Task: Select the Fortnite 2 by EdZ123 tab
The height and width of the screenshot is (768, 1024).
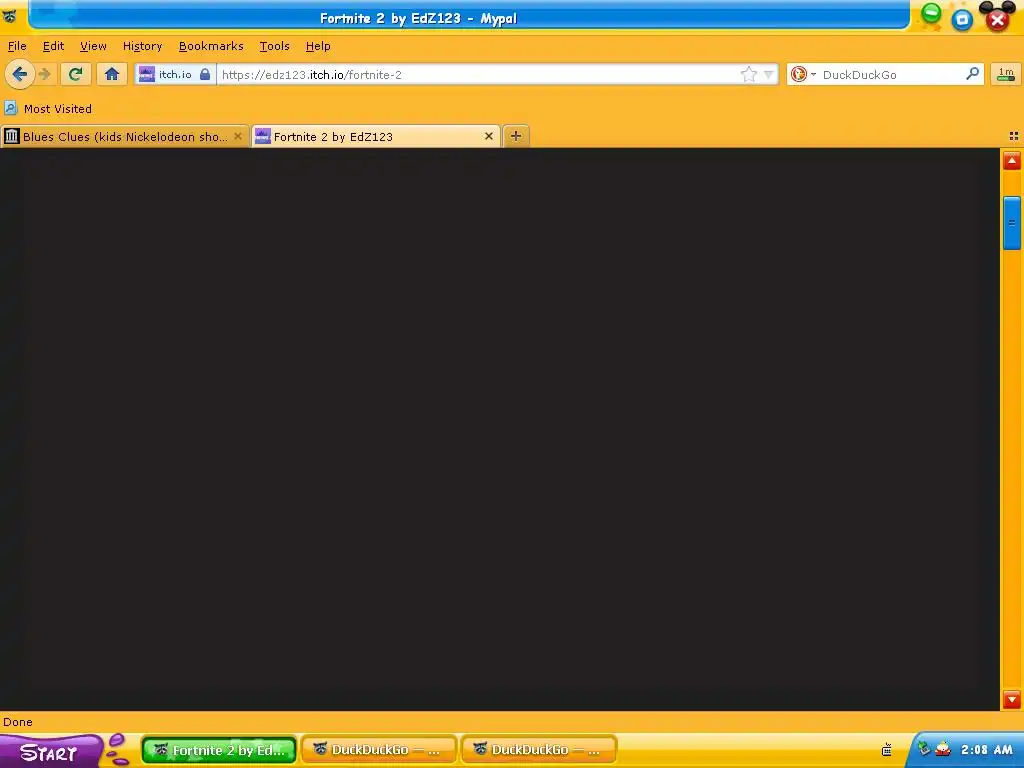Action: (376, 136)
